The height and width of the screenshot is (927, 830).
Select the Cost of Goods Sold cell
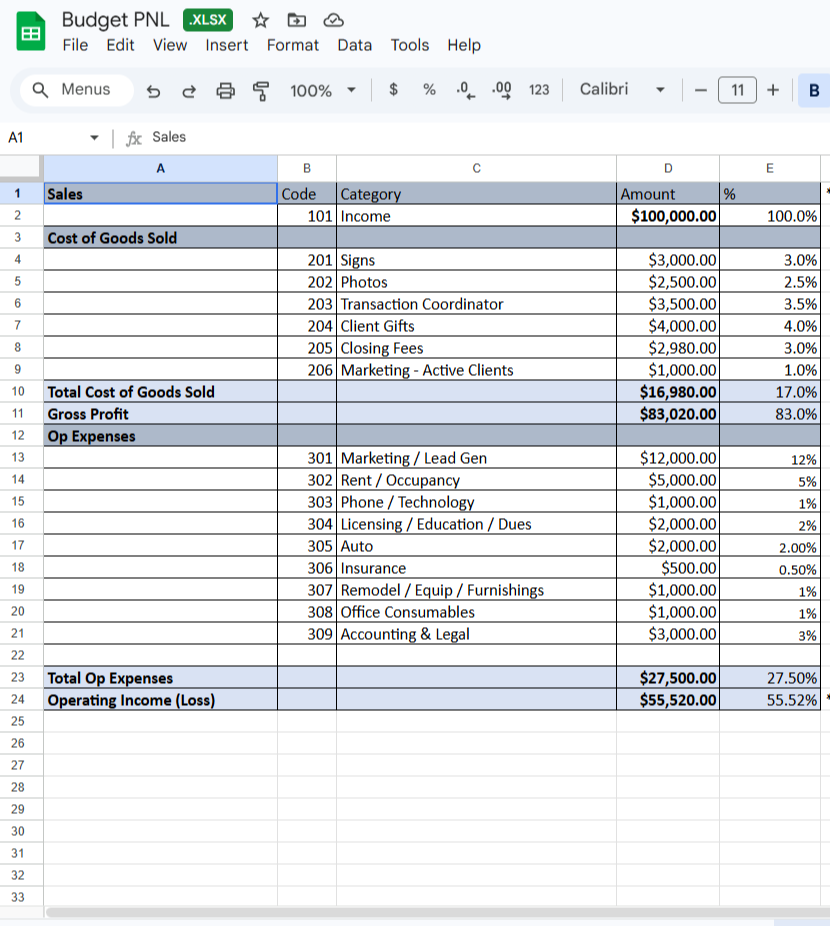(161, 238)
